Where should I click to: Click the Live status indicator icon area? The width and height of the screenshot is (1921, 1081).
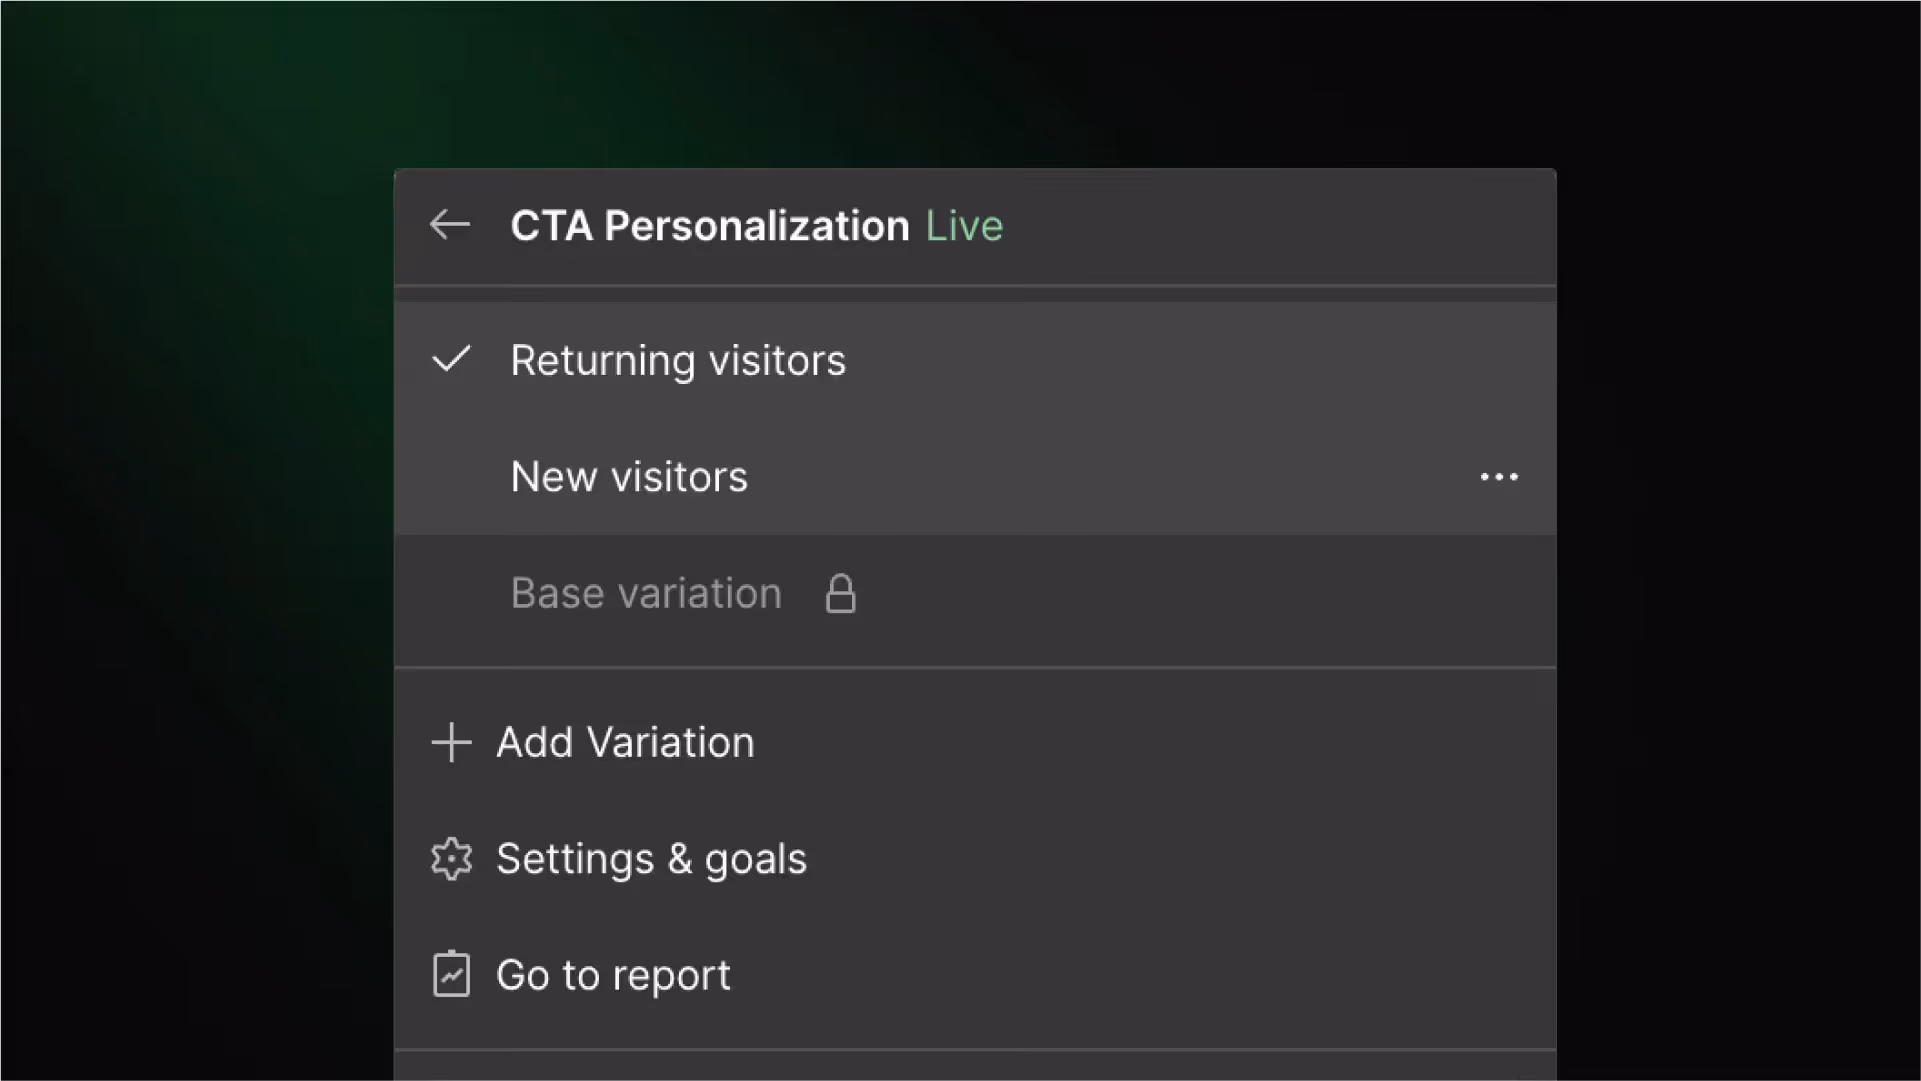tap(963, 225)
